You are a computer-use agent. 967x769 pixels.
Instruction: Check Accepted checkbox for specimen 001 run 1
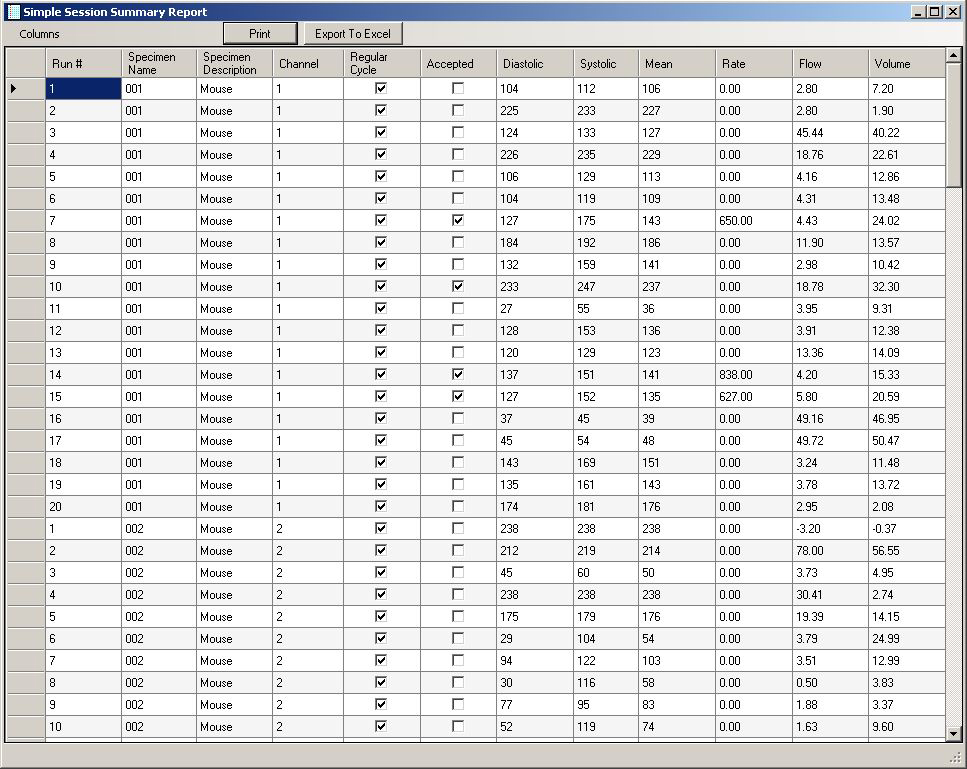[458, 89]
